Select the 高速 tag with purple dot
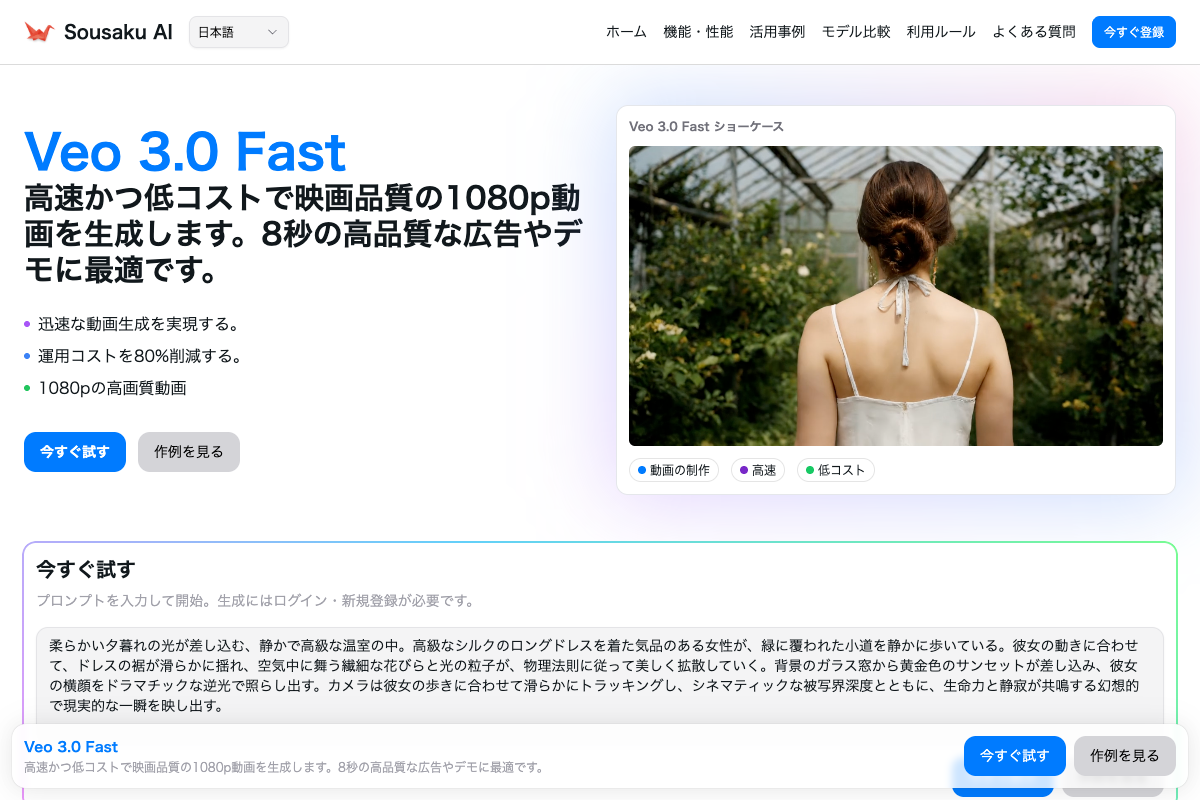 pyautogui.click(x=758, y=470)
